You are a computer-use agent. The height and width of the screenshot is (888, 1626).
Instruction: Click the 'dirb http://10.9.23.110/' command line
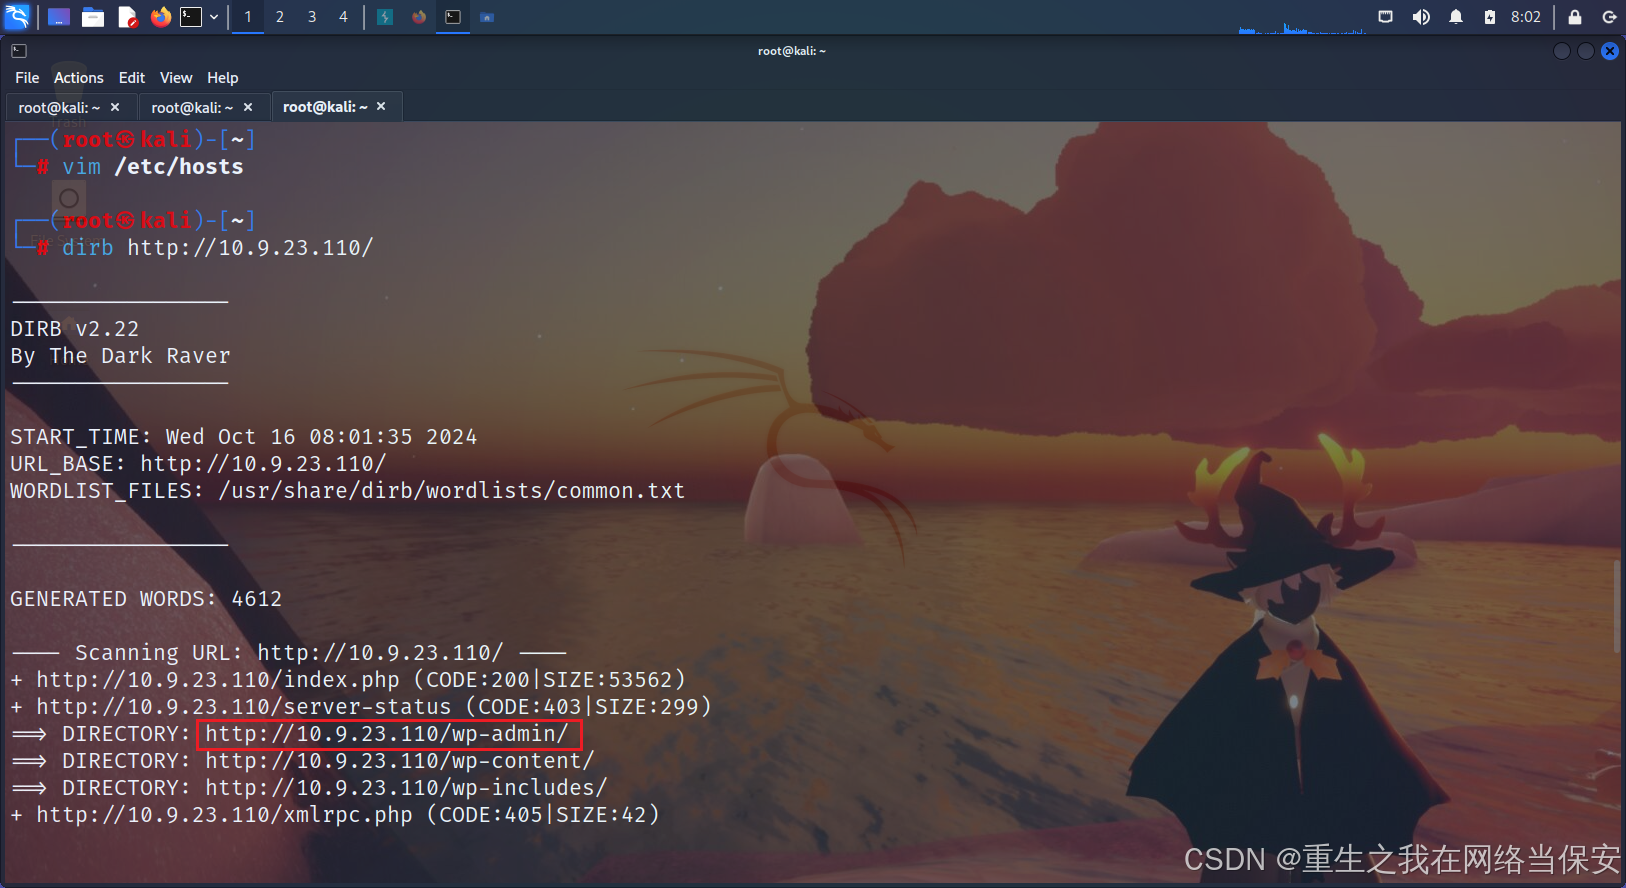(x=218, y=248)
